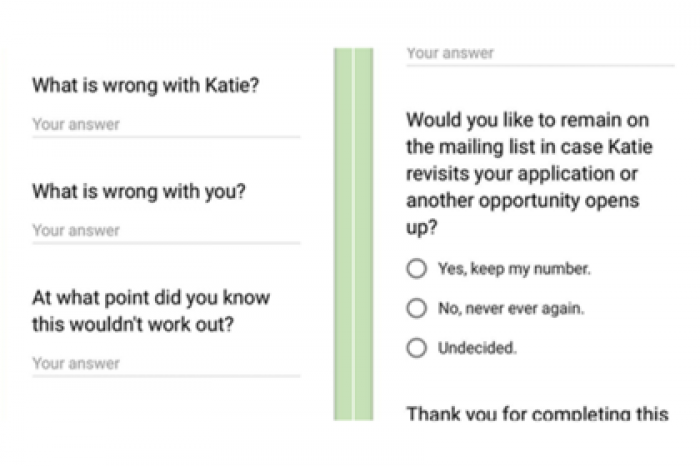Click the thin white line between the green stripes
Viewport: 700px width, 466px height.
coord(354,234)
